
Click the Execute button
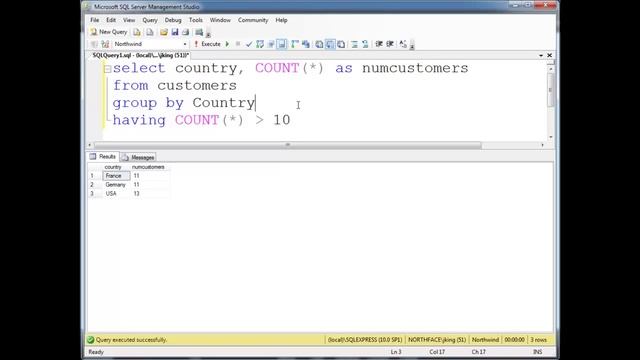tap(207, 44)
